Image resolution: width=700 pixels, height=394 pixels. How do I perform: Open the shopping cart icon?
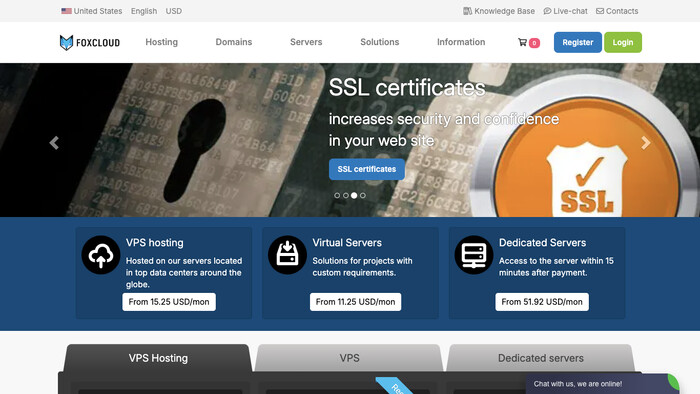point(522,42)
